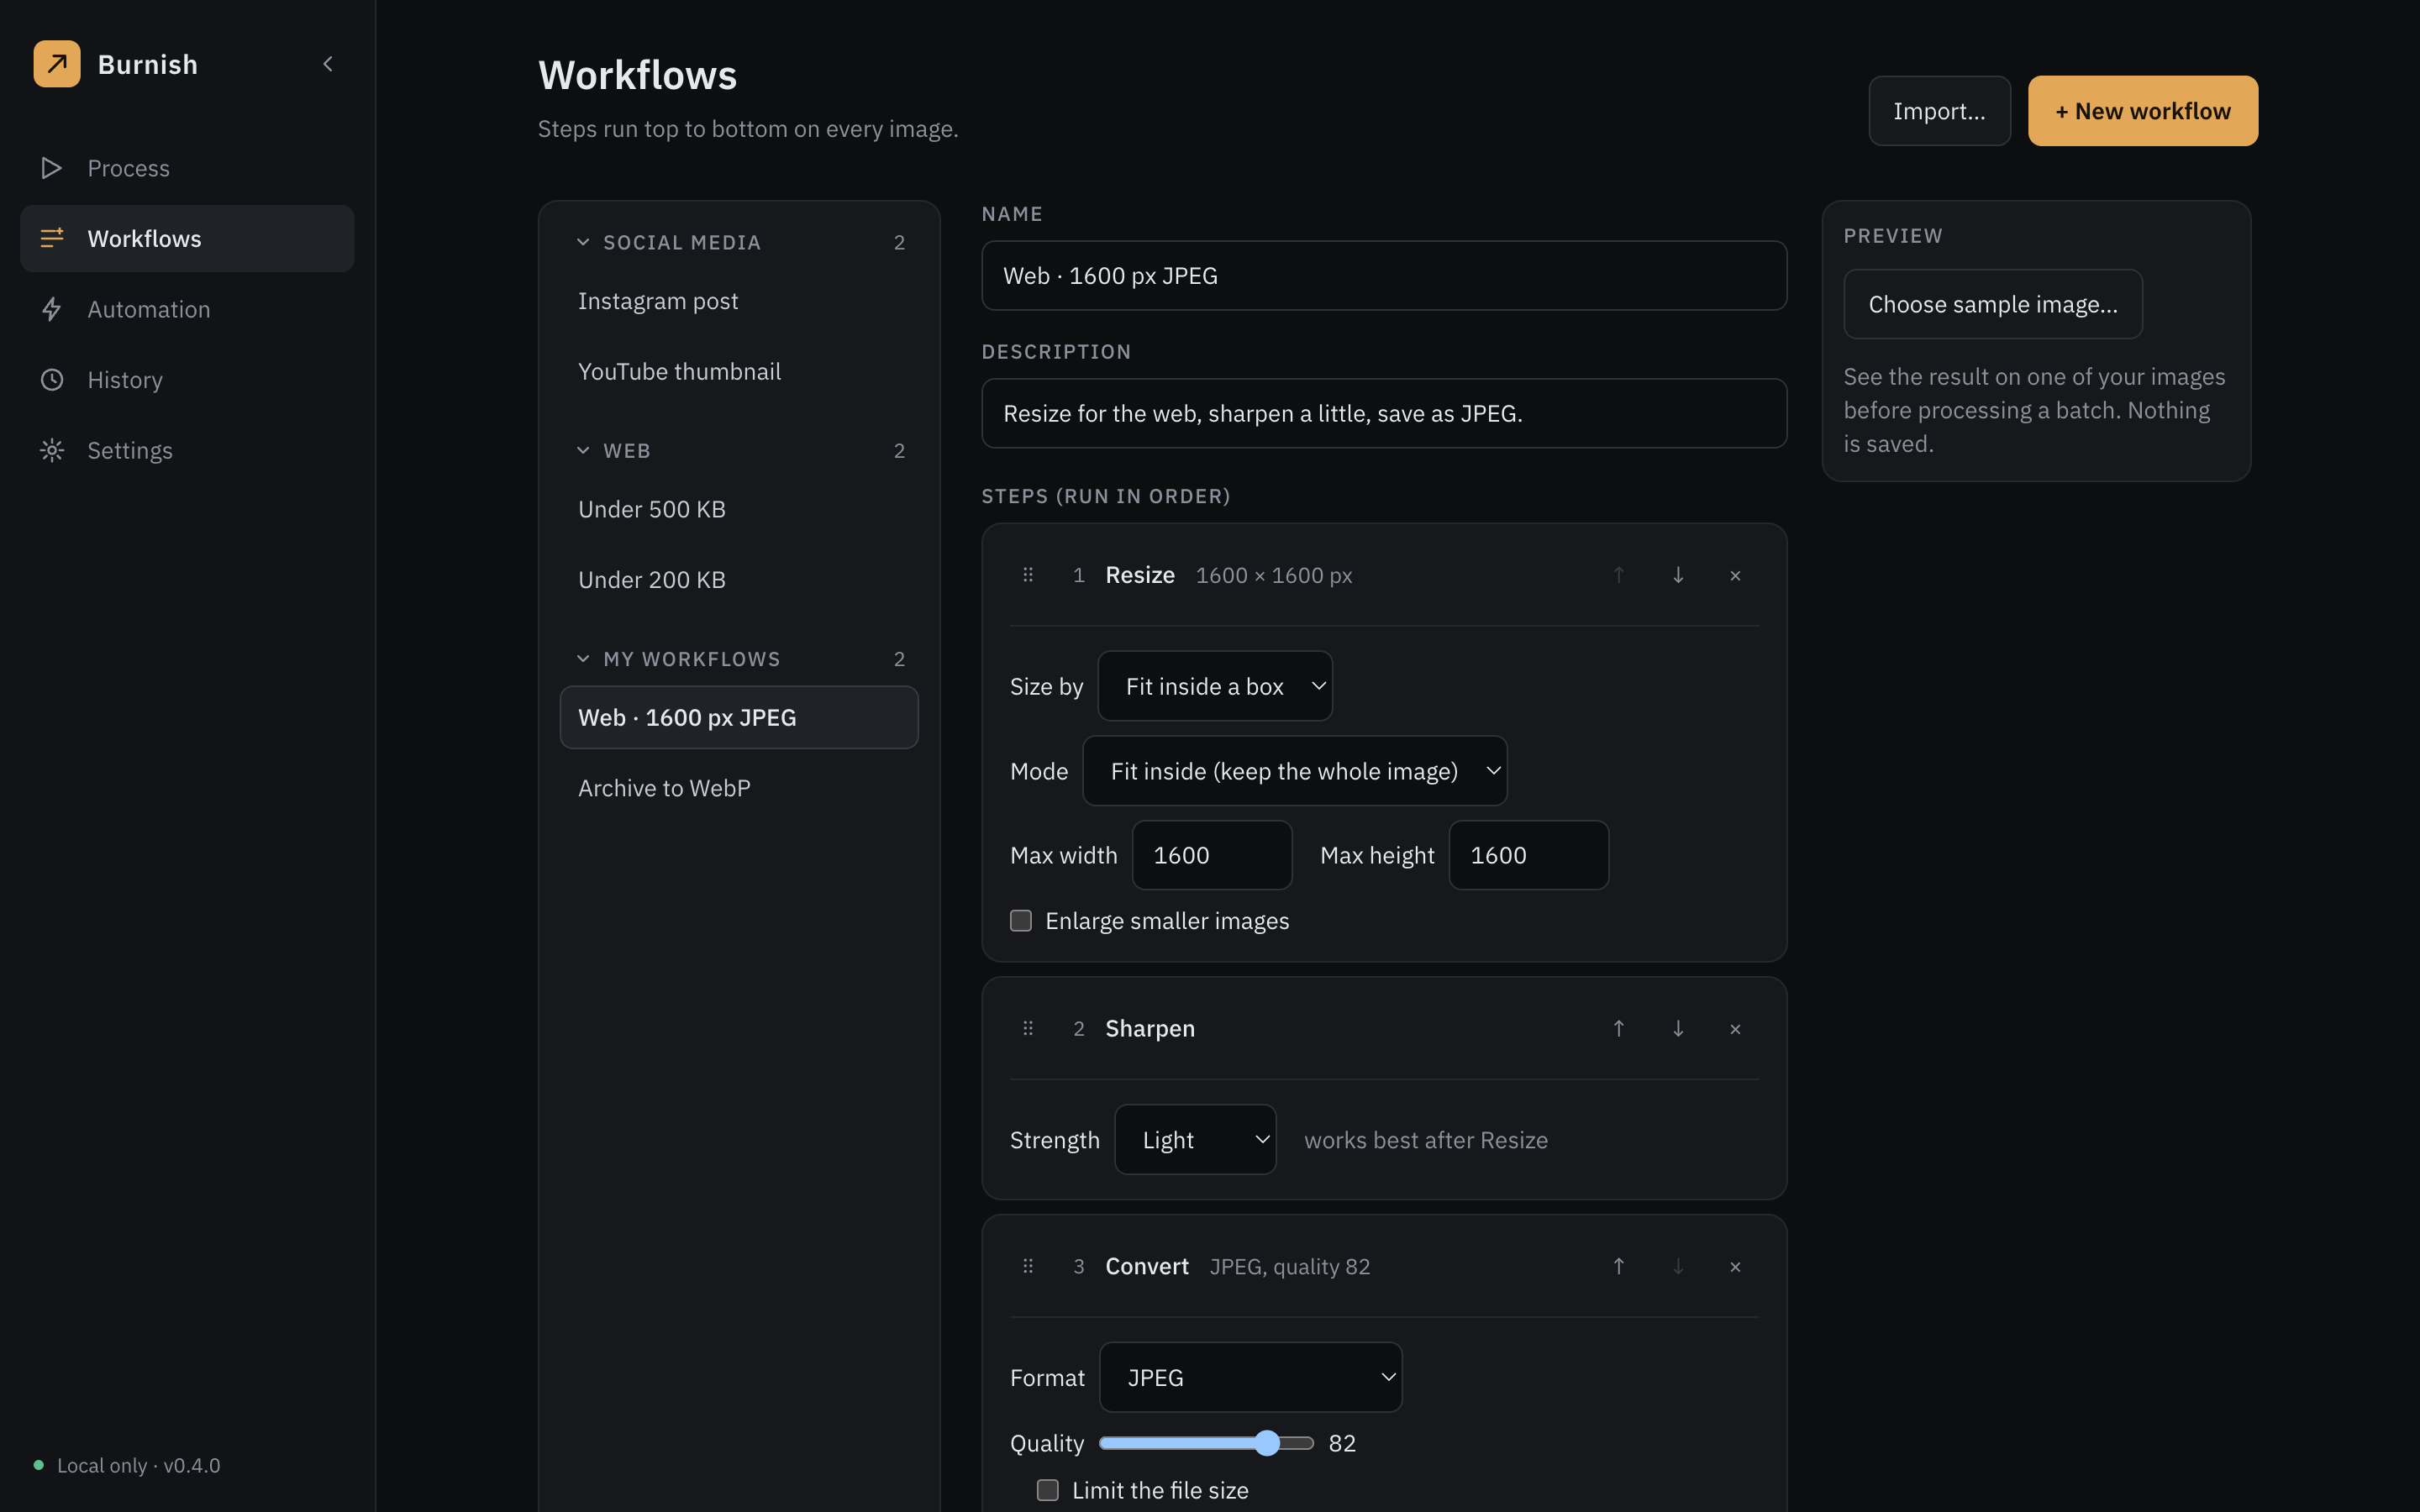Move the Sharpen step up
This screenshot has width=2420, height=1512.
(x=1619, y=1028)
